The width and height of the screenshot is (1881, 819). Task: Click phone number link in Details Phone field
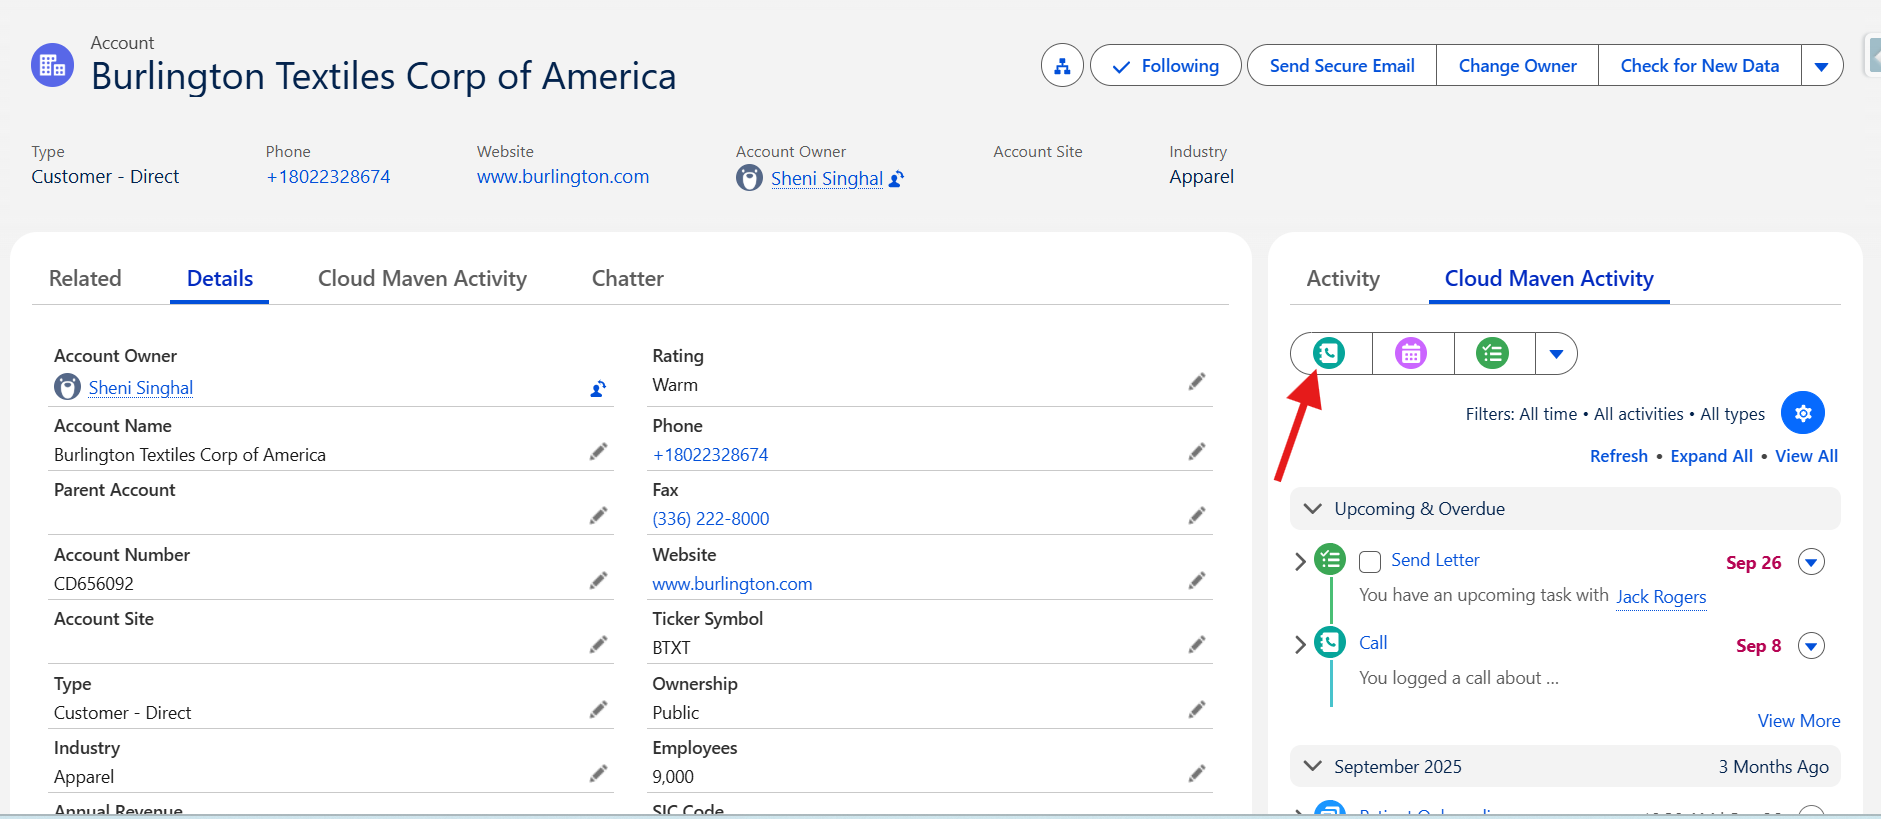[710, 455]
